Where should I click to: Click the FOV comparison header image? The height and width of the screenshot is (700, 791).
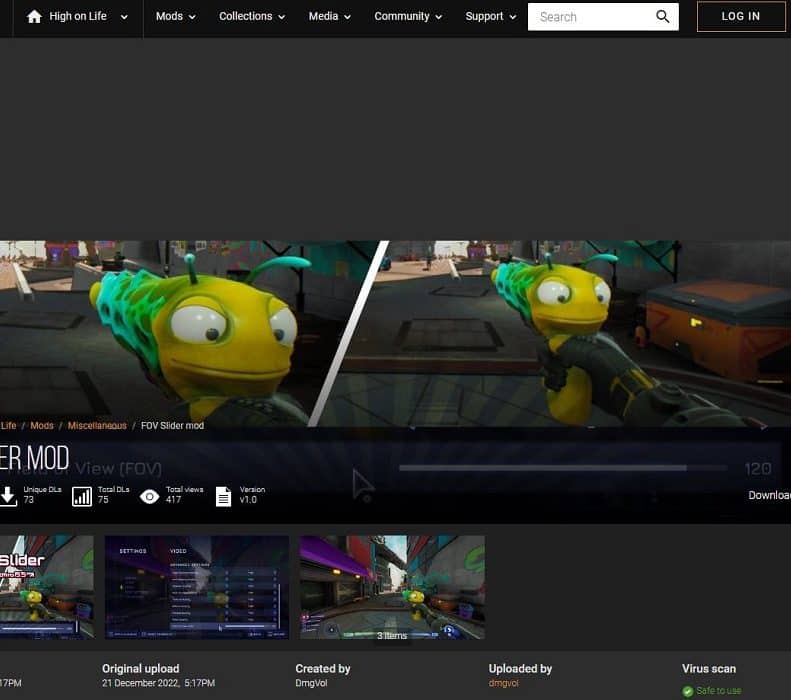(396, 333)
